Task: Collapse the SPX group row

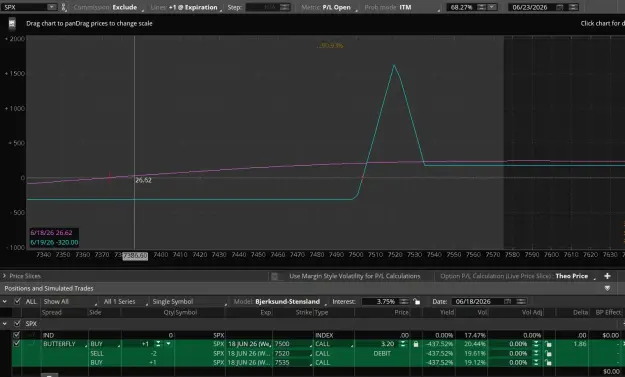Action: click(5, 324)
